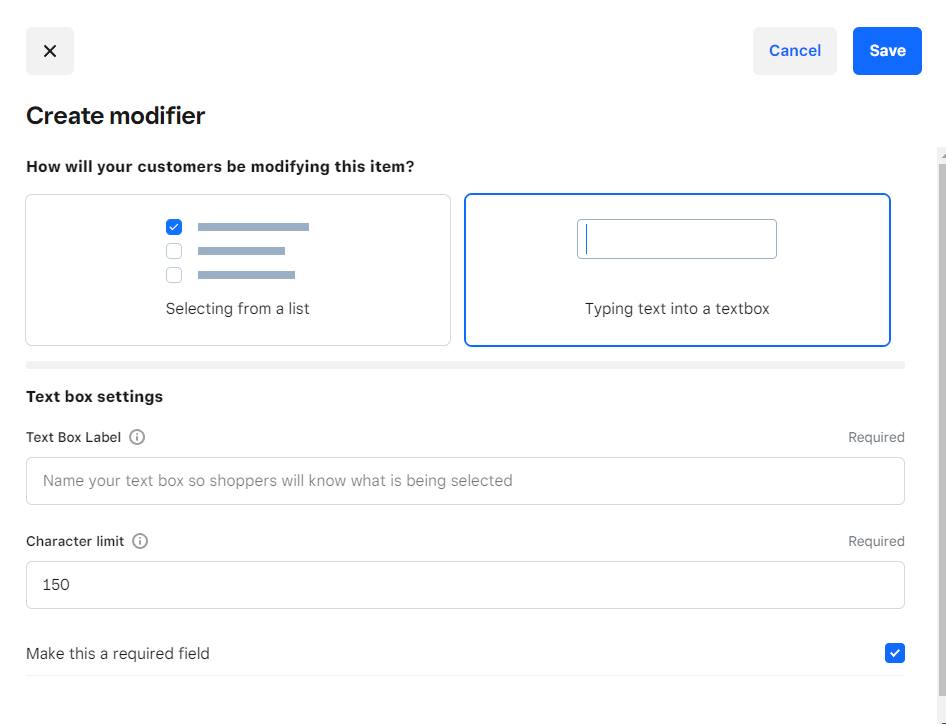This screenshot has height=724, width=946.
Task: Click the Create modifier title
Action: pos(115,116)
